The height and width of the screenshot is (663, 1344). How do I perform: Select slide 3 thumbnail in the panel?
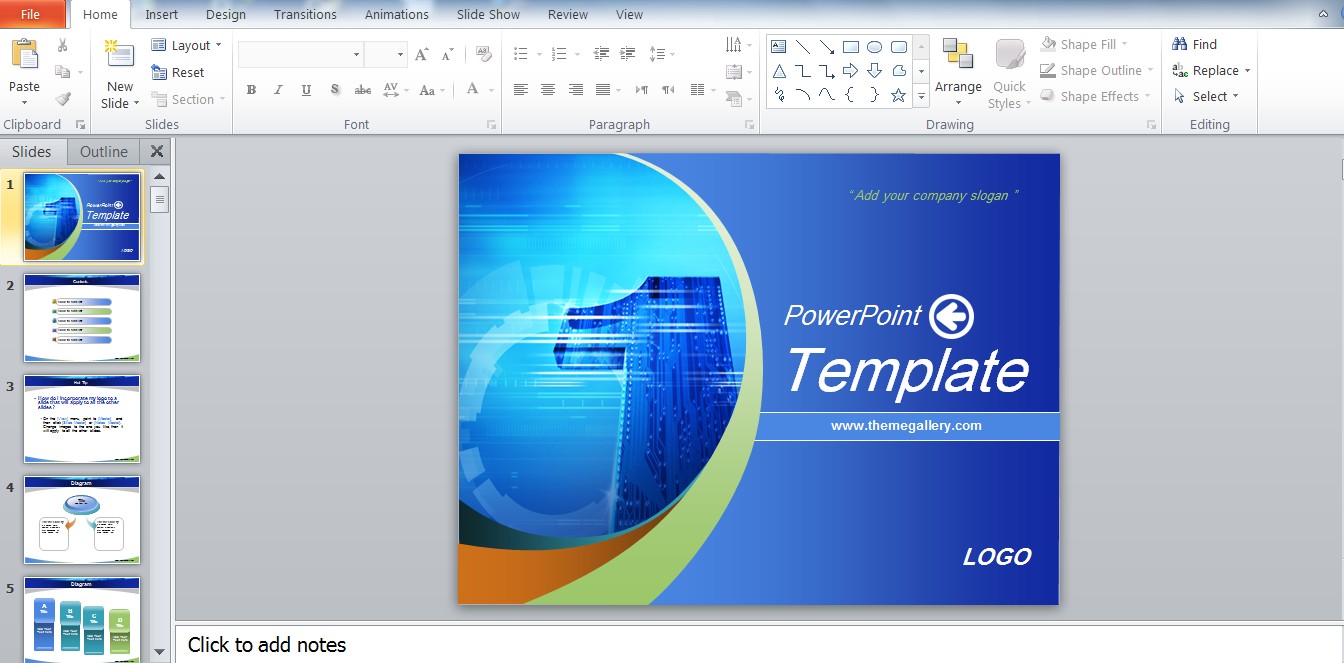pos(82,418)
